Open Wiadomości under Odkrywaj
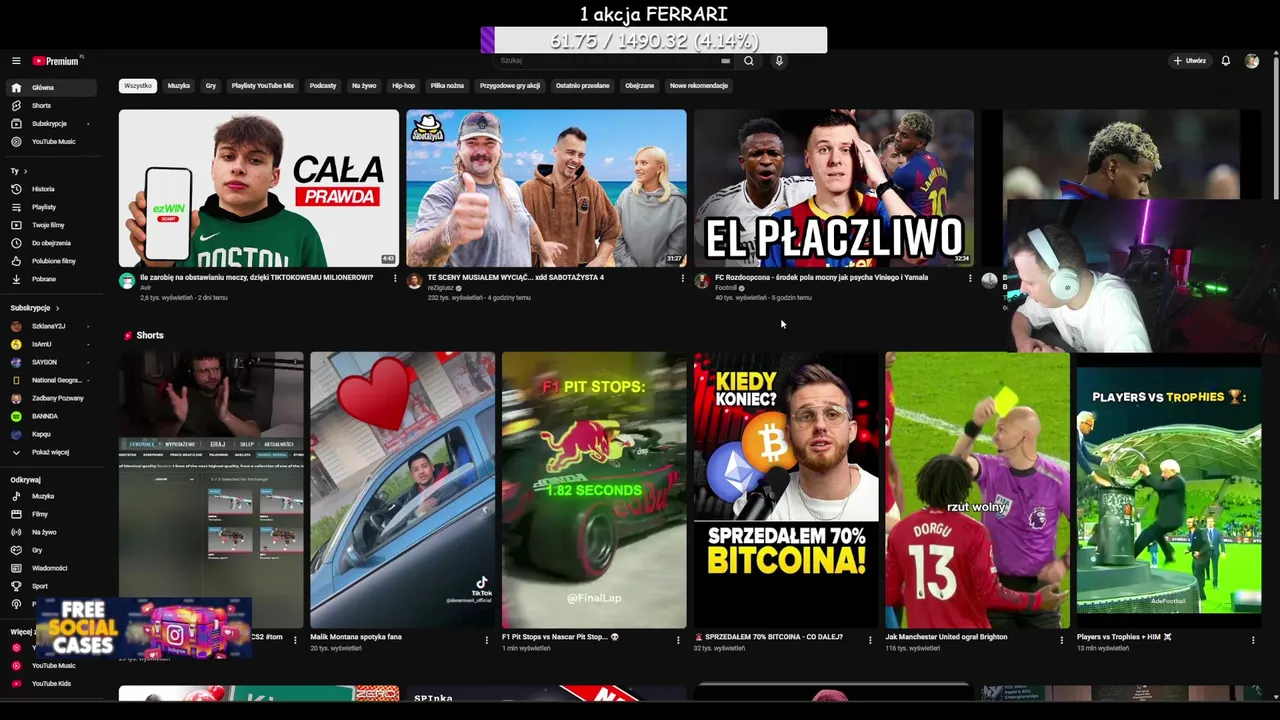Image resolution: width=1280 pixels, height=720 pixels. [52, 568]
